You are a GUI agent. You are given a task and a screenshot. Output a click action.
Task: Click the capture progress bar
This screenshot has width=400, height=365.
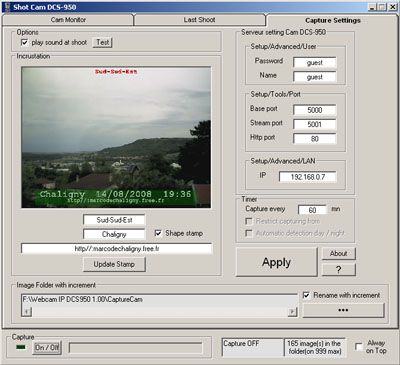(136, 348)
